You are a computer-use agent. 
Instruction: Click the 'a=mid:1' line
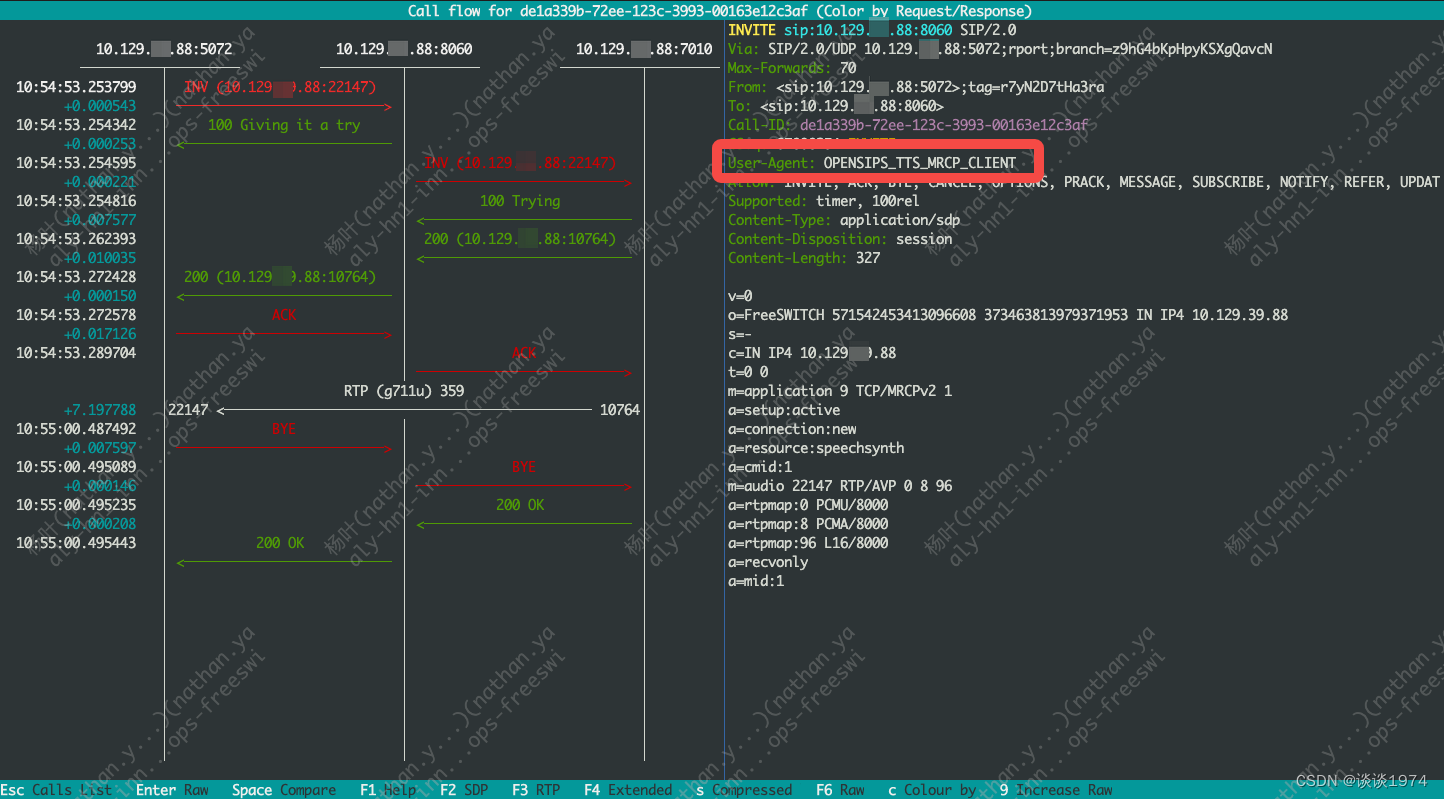pos(756,581)
